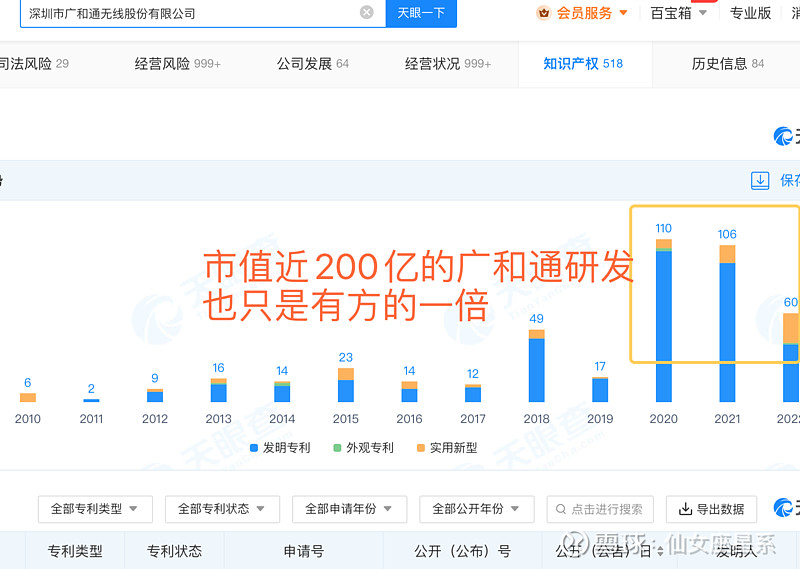This screenshot has height=569, width=800.
Task: Click the magnifier icon in patent search
Action: coord(561,509)
